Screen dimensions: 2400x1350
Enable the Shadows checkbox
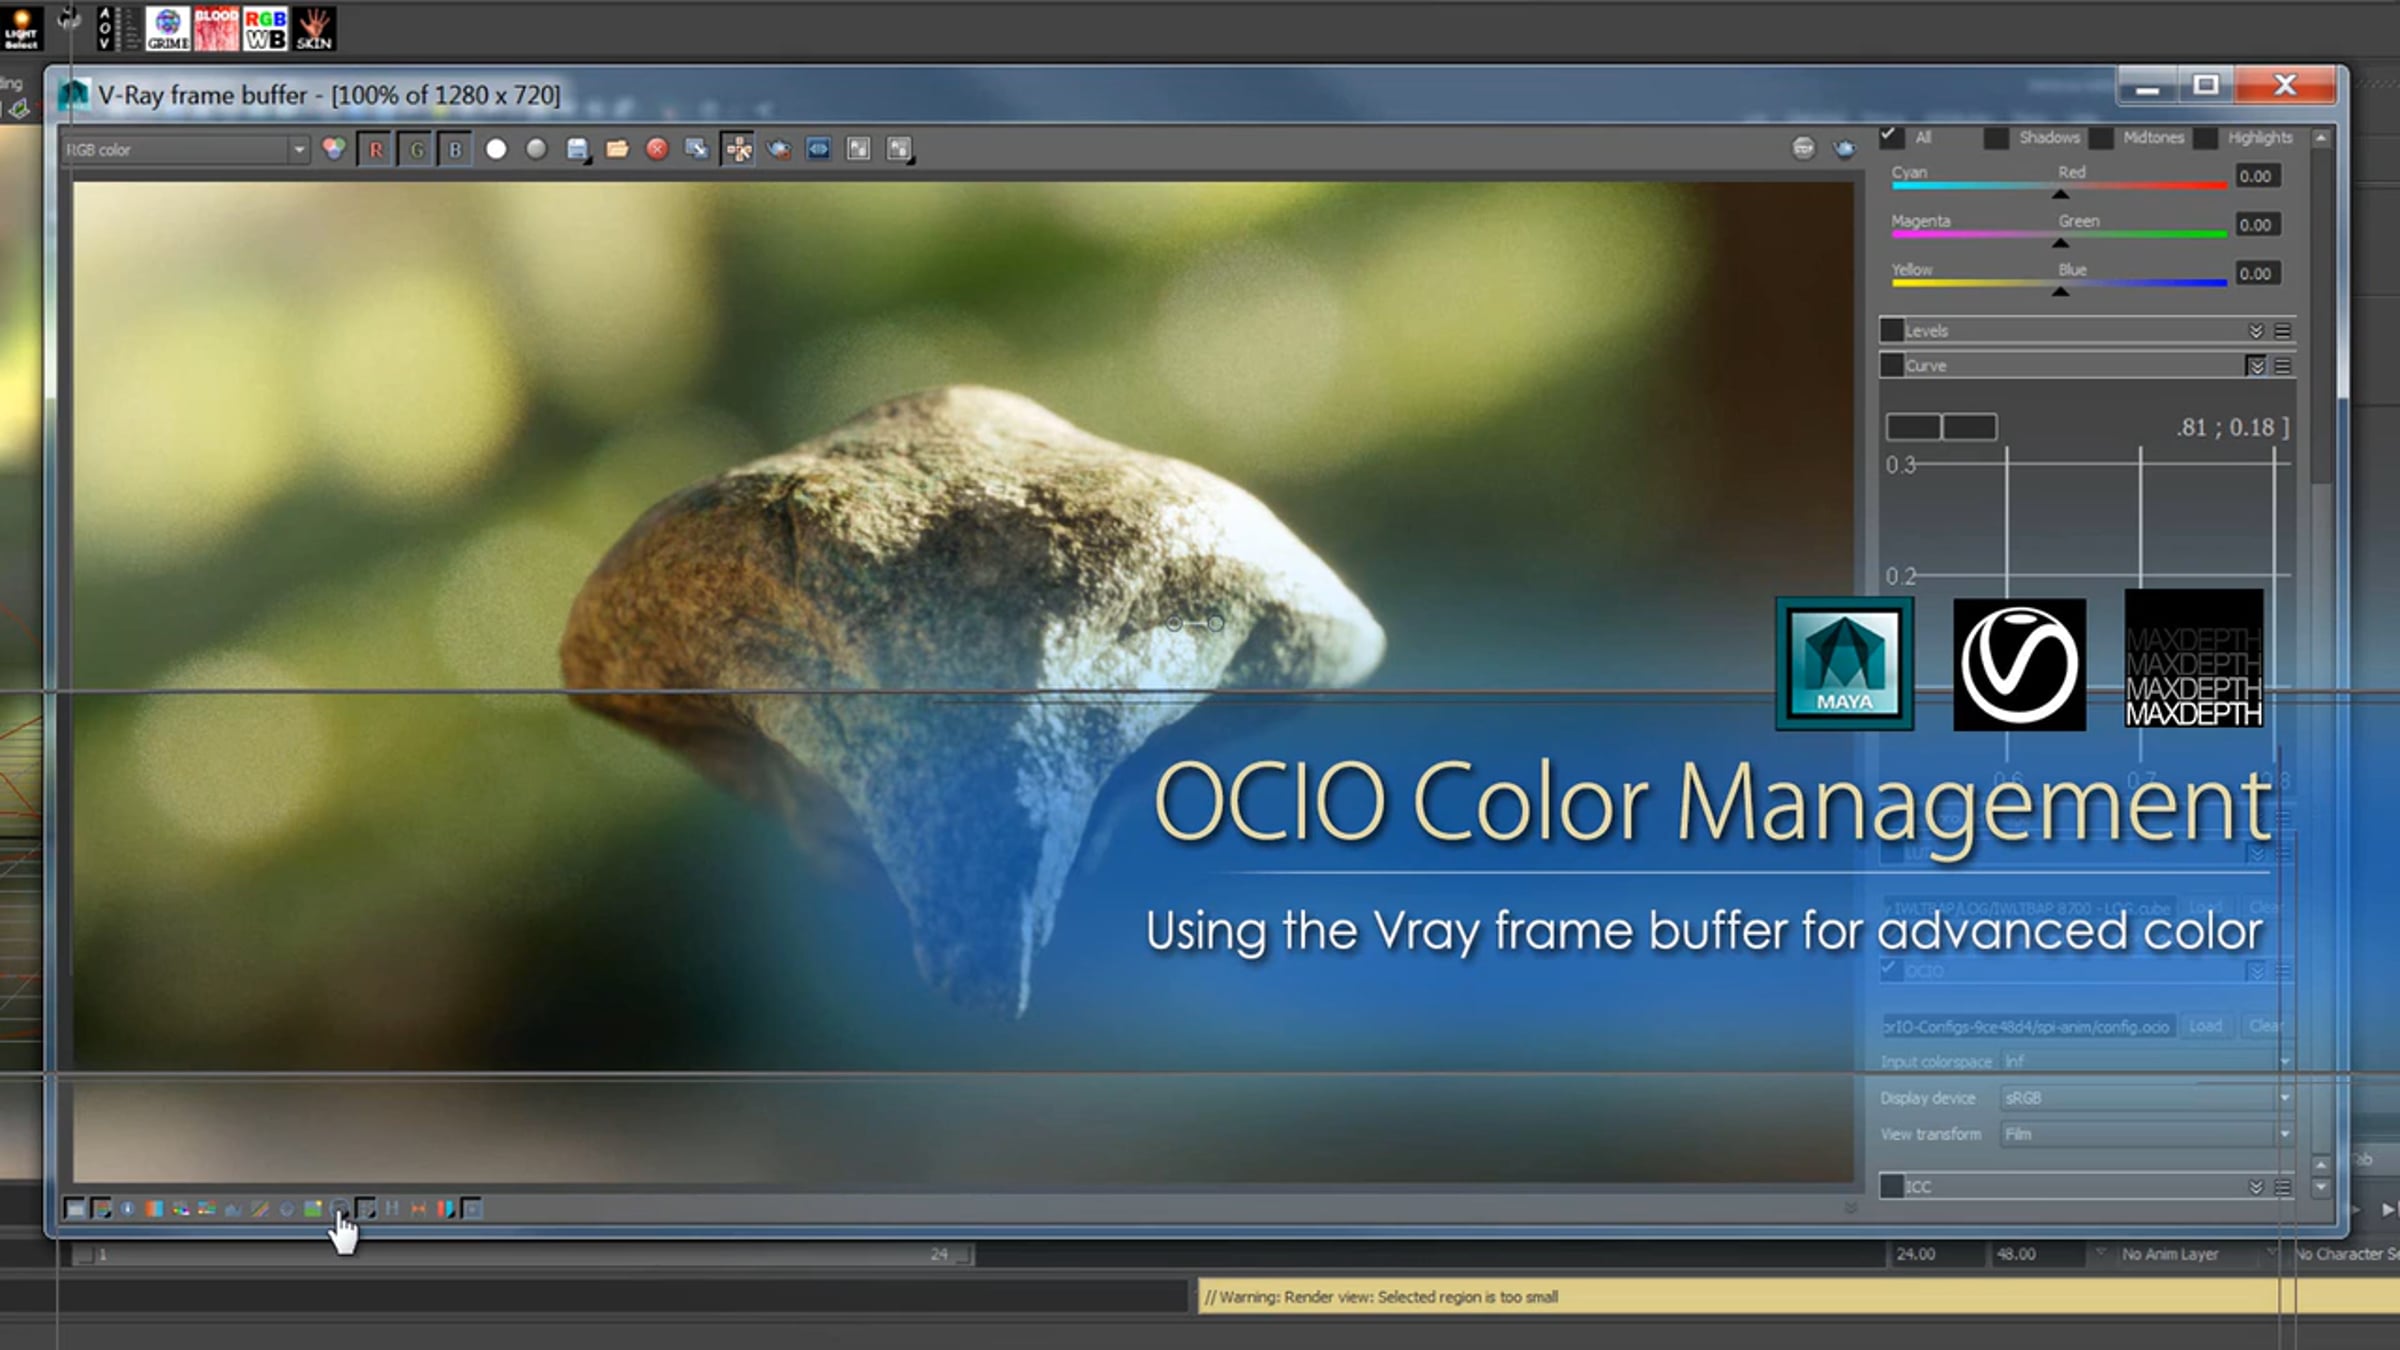point(1996,138)
